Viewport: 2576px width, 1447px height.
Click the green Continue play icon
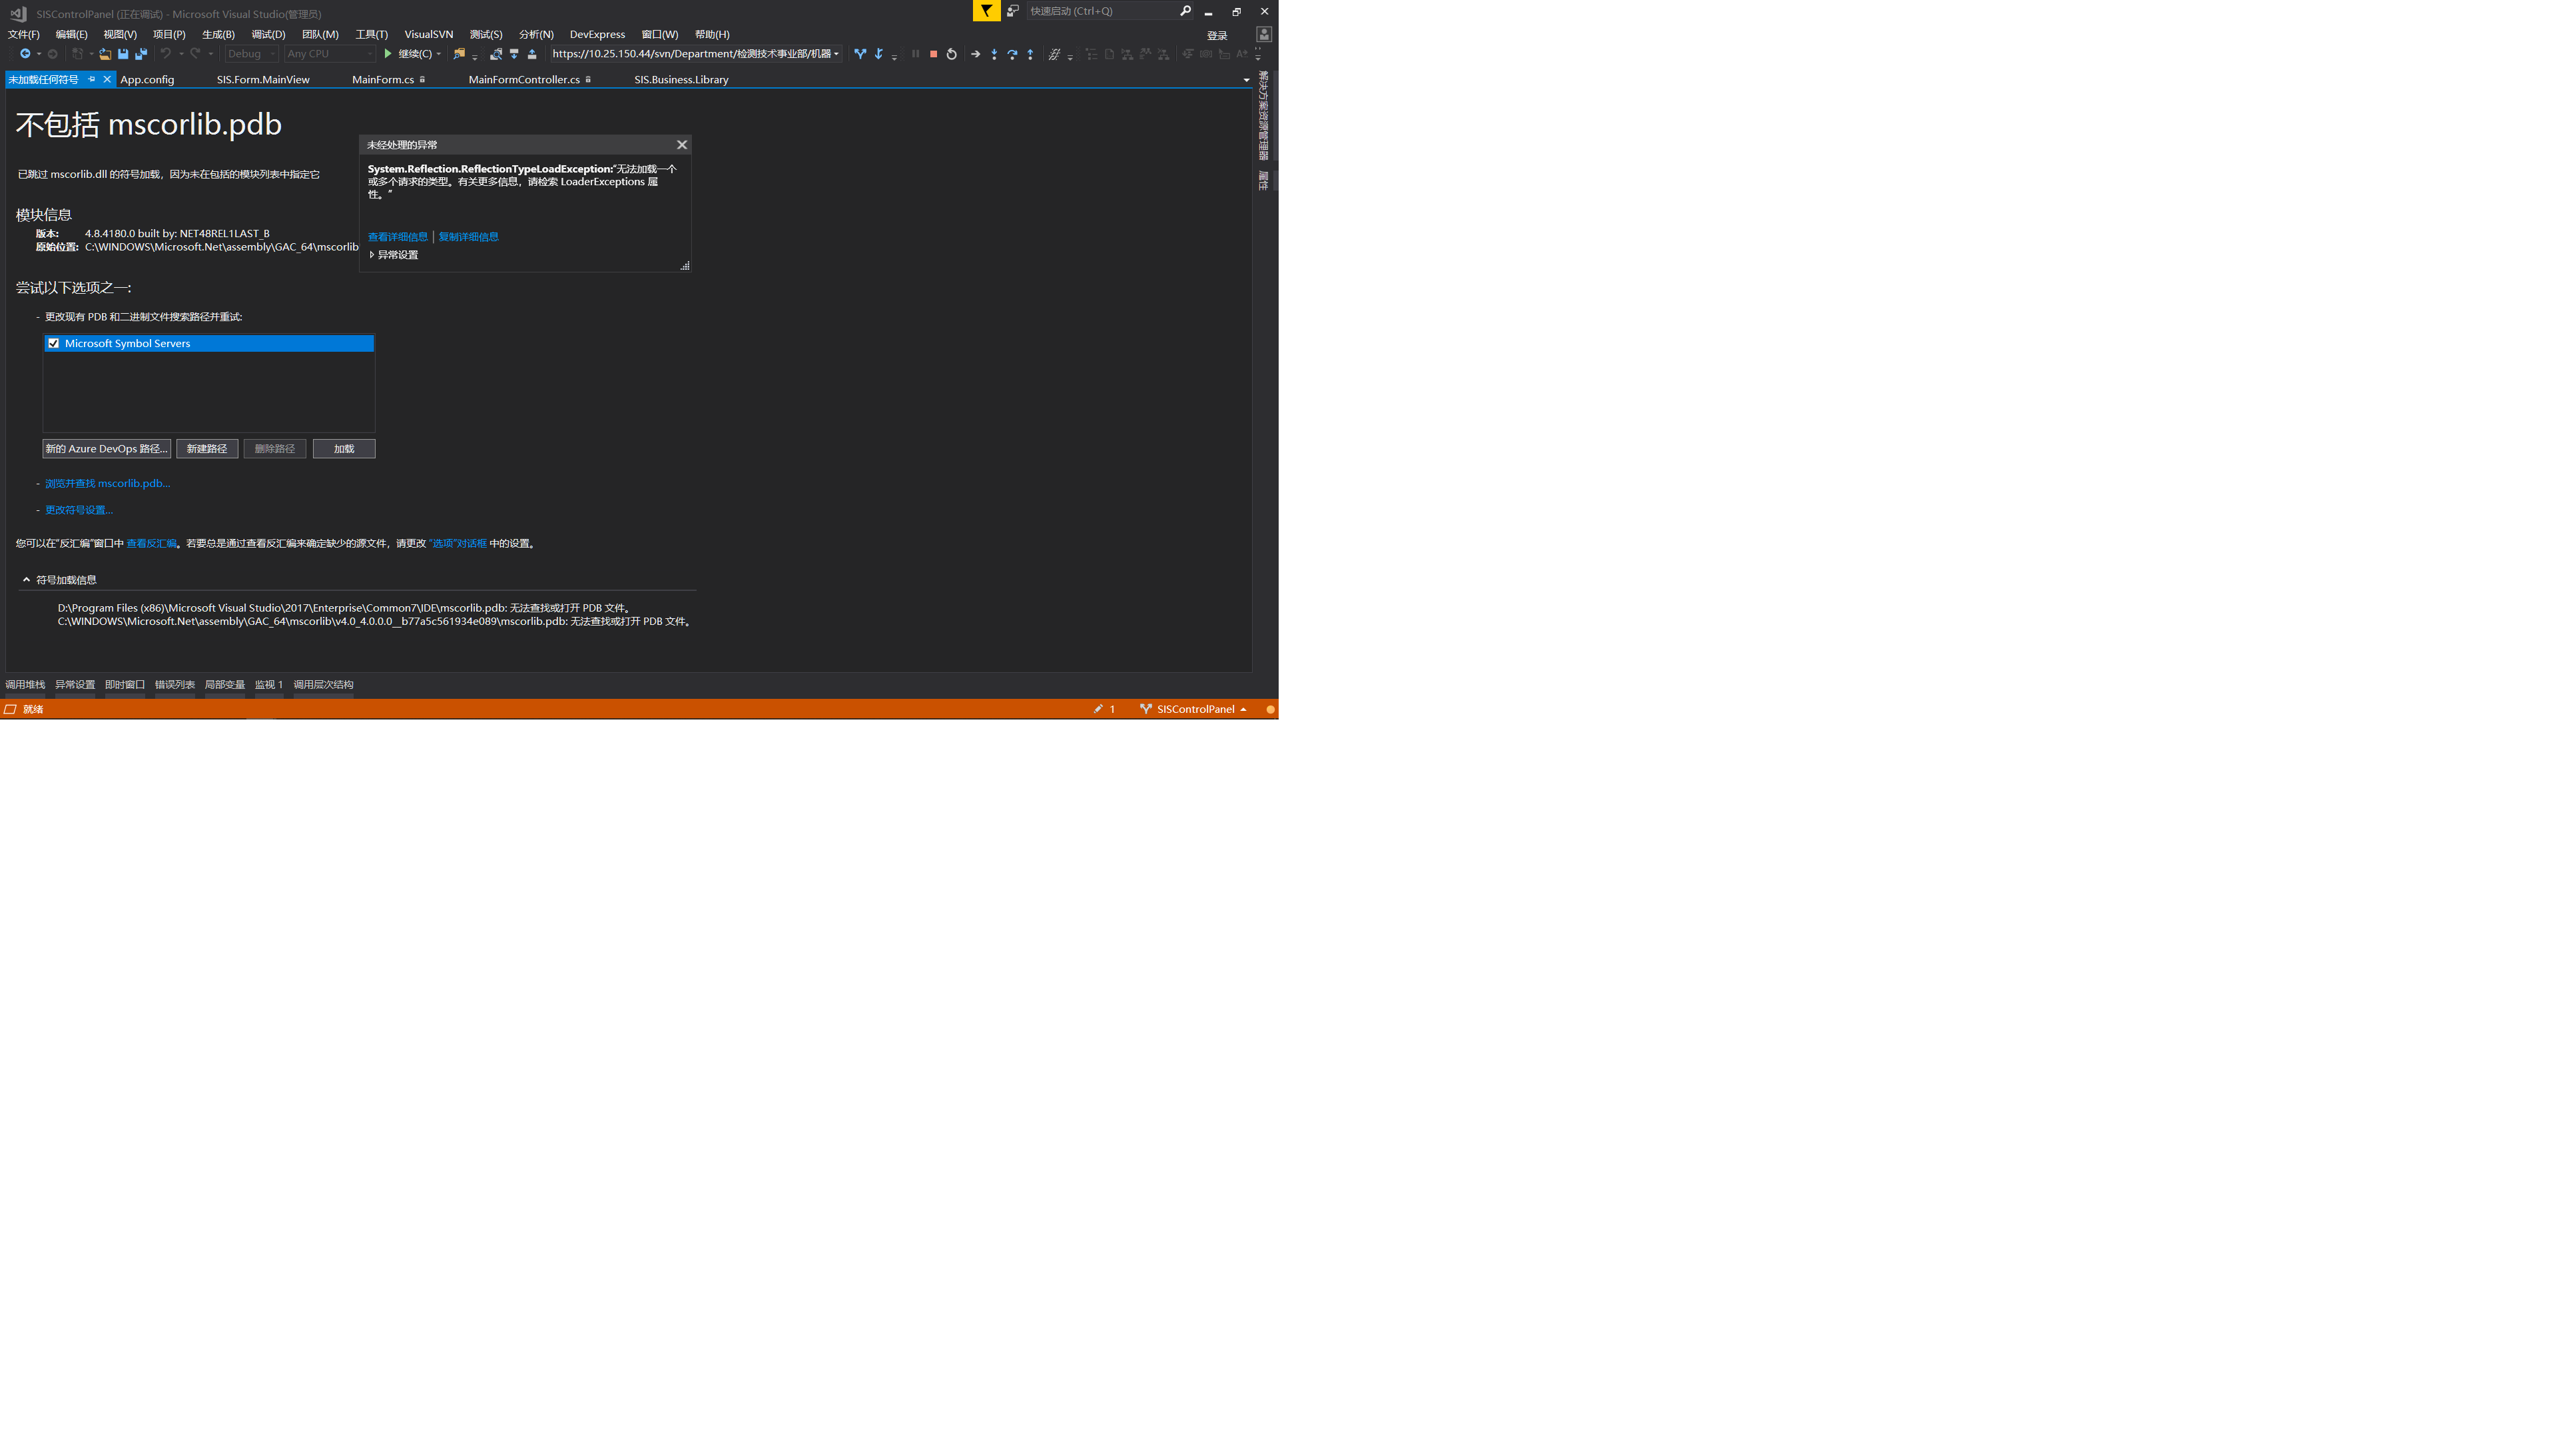point(388,54)
